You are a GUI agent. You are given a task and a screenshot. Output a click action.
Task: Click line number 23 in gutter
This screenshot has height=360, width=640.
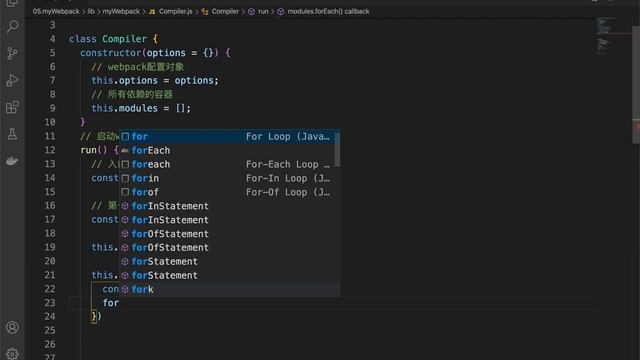coord(50,302)
